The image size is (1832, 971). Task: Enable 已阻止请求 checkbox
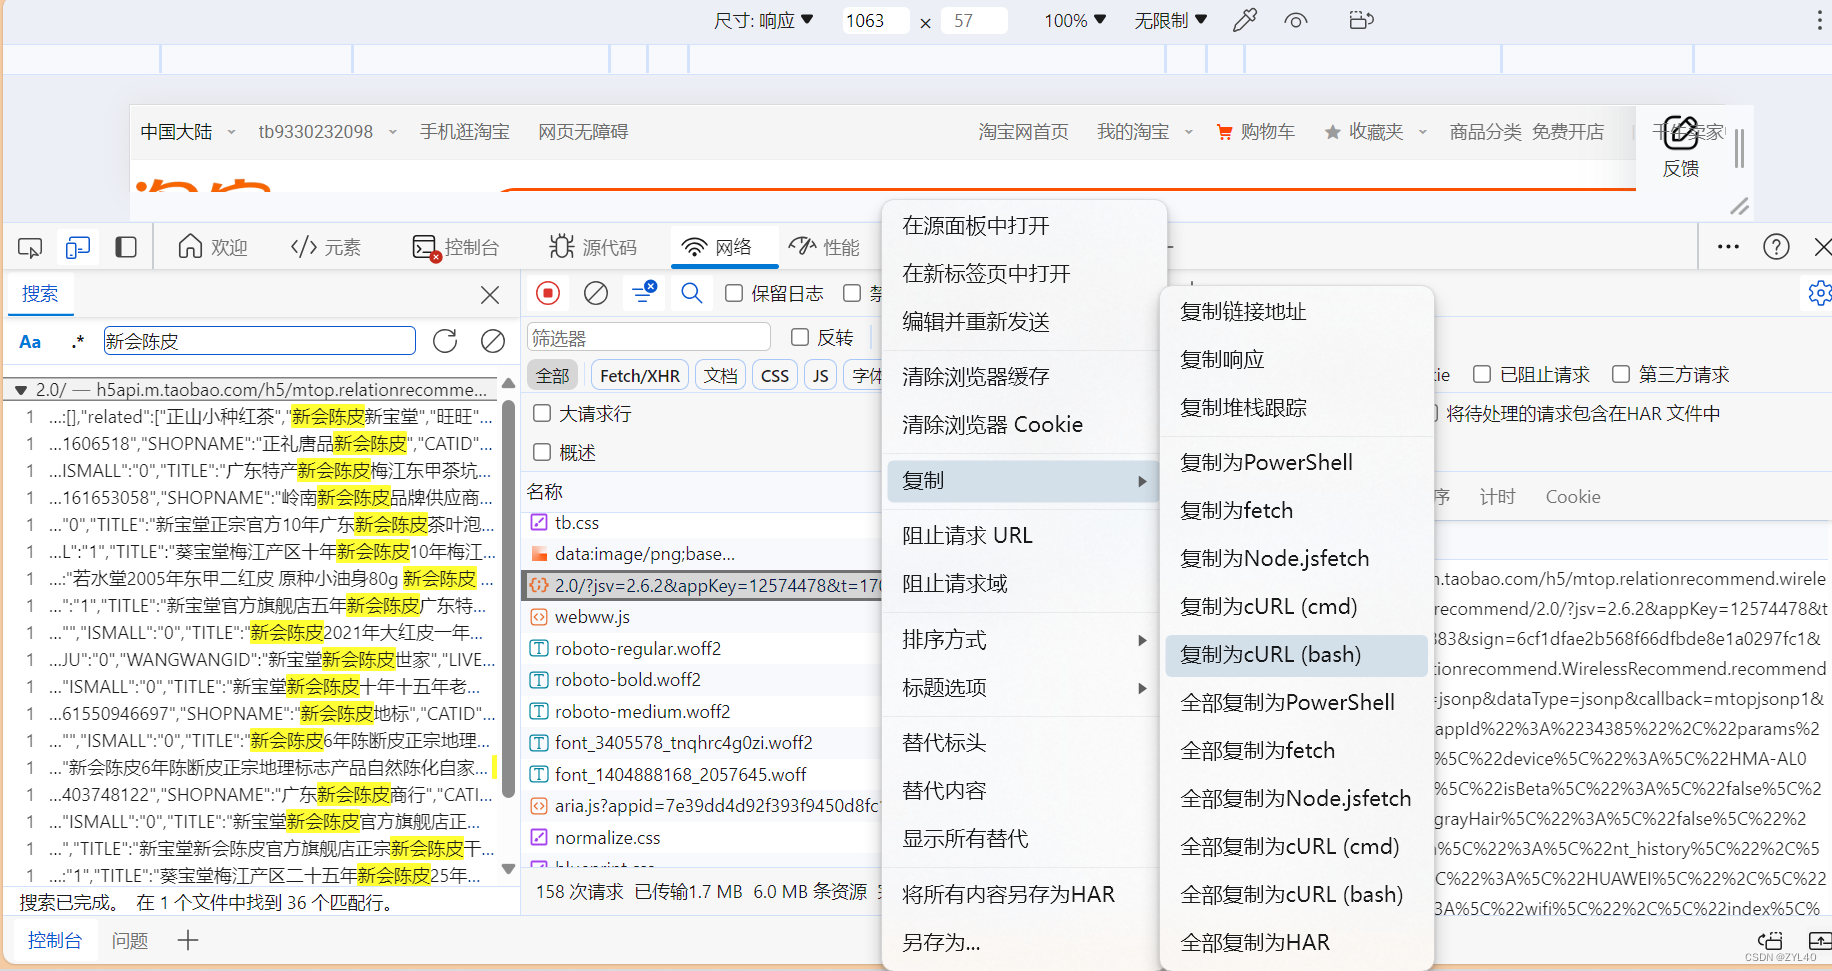1482,374
